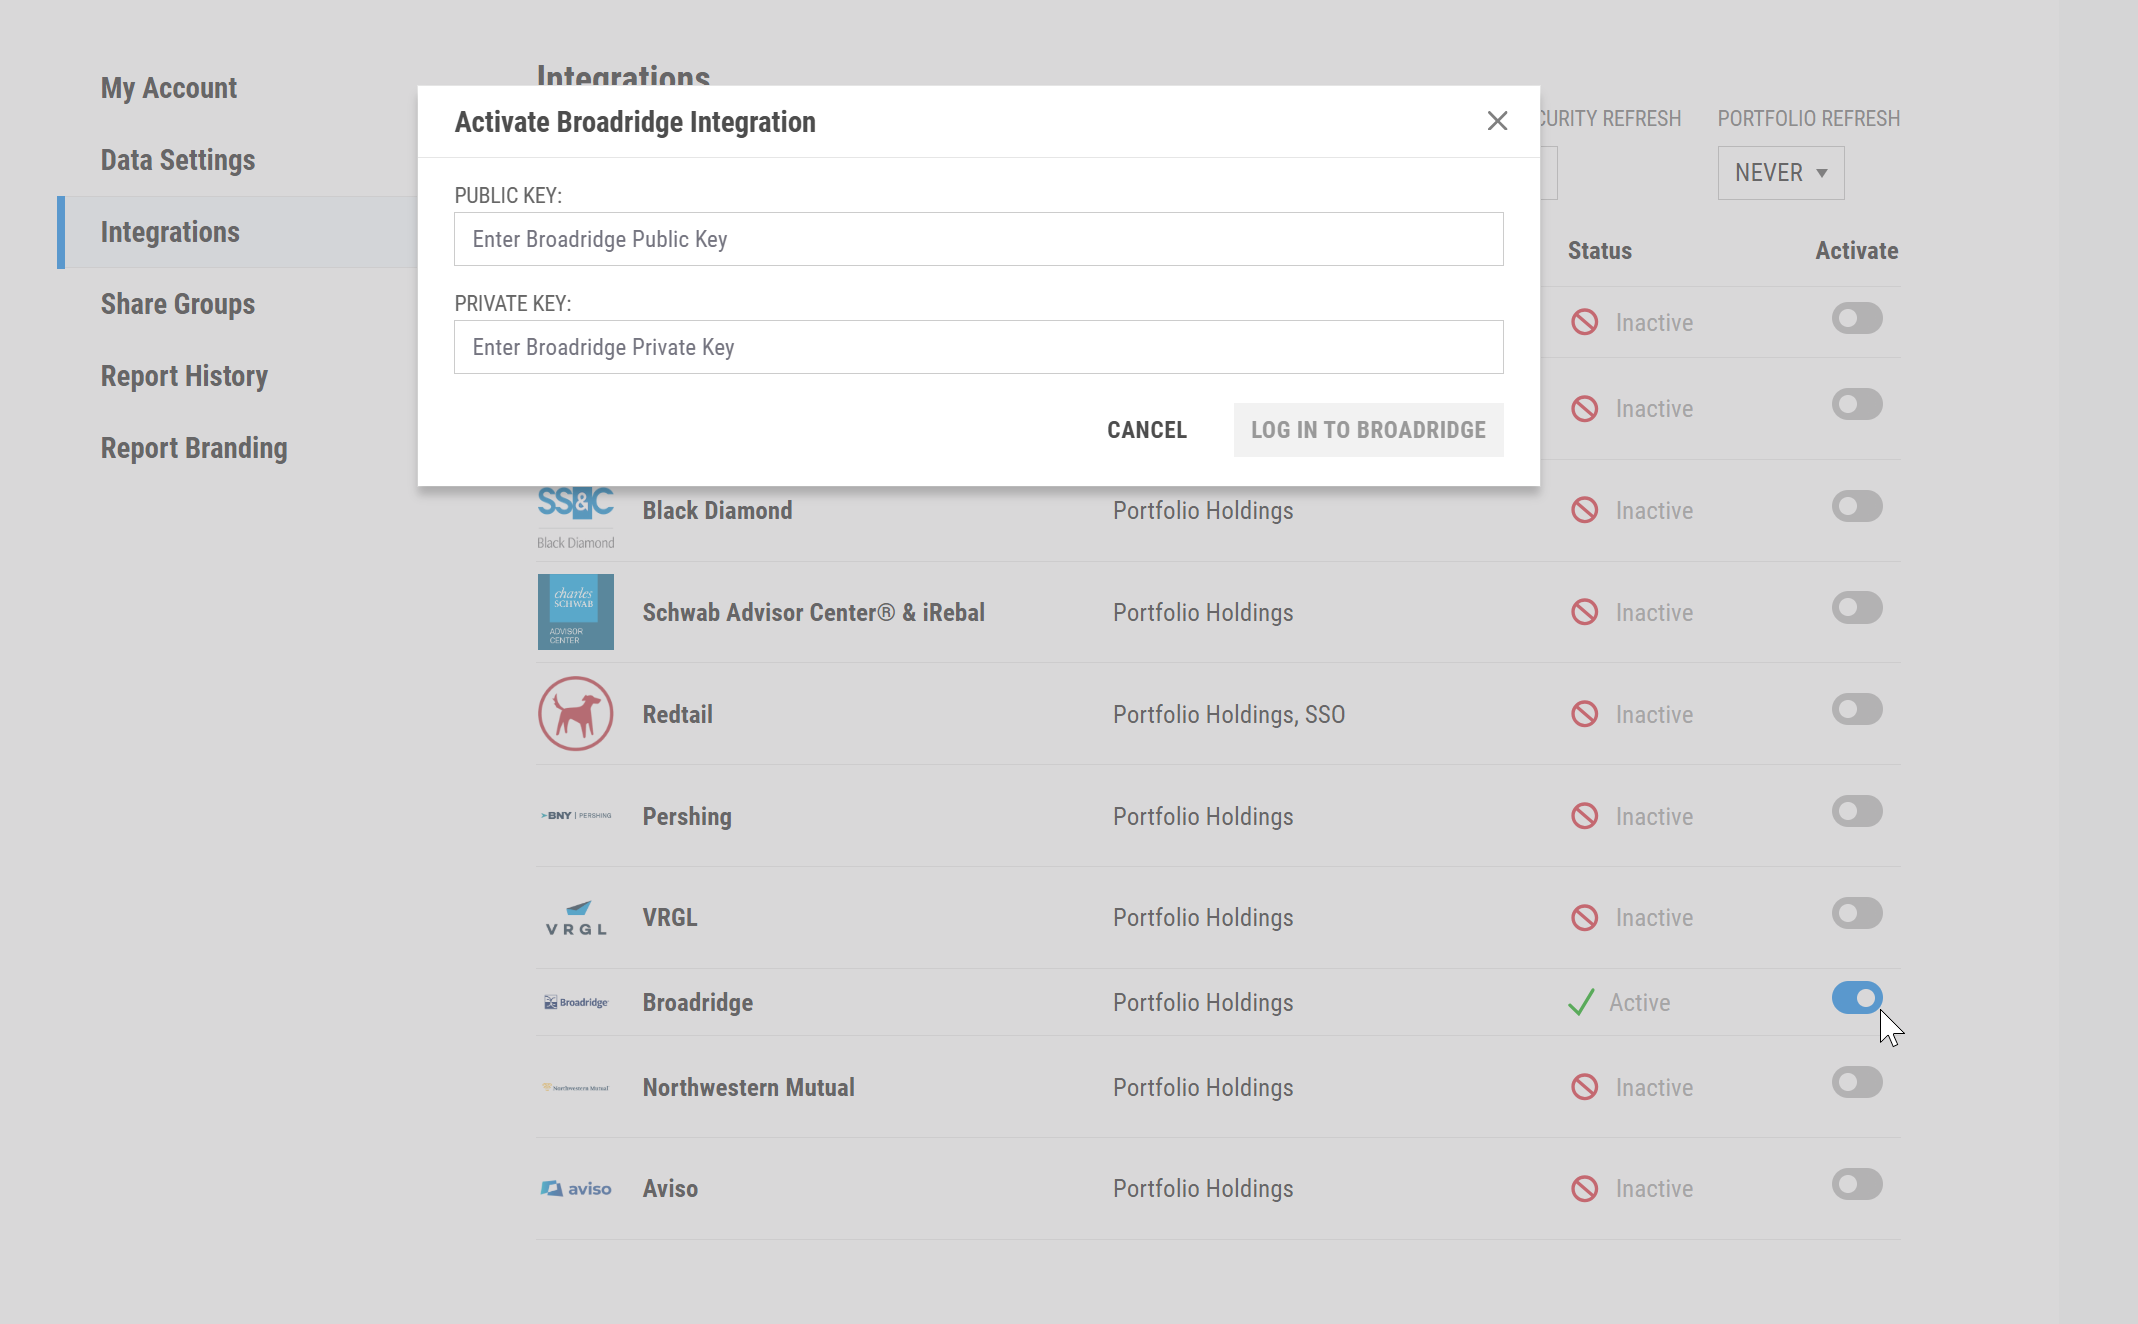Click the Redtail integration name
The image size is (2138, 1324).
point(677,715)
